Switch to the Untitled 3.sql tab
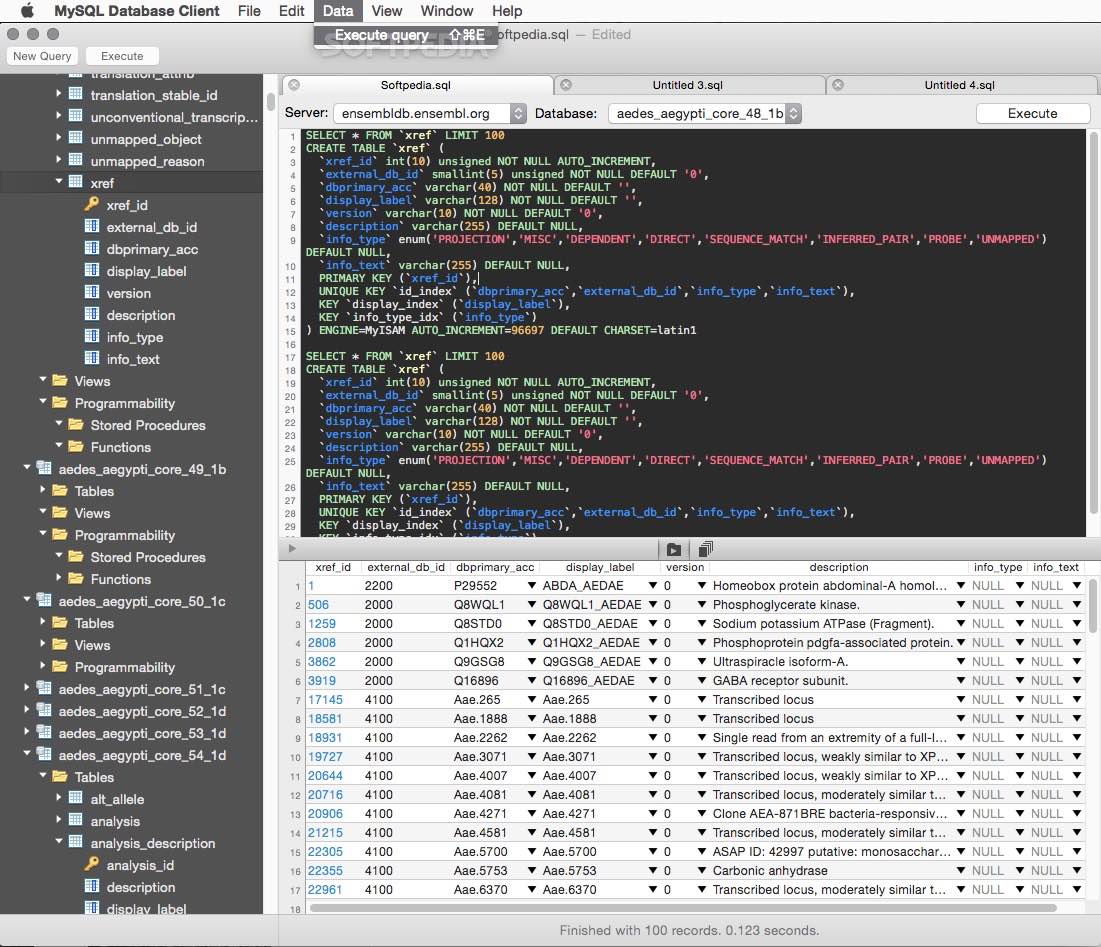Viewport: 1101px width, 947px height. coord(688,85)
